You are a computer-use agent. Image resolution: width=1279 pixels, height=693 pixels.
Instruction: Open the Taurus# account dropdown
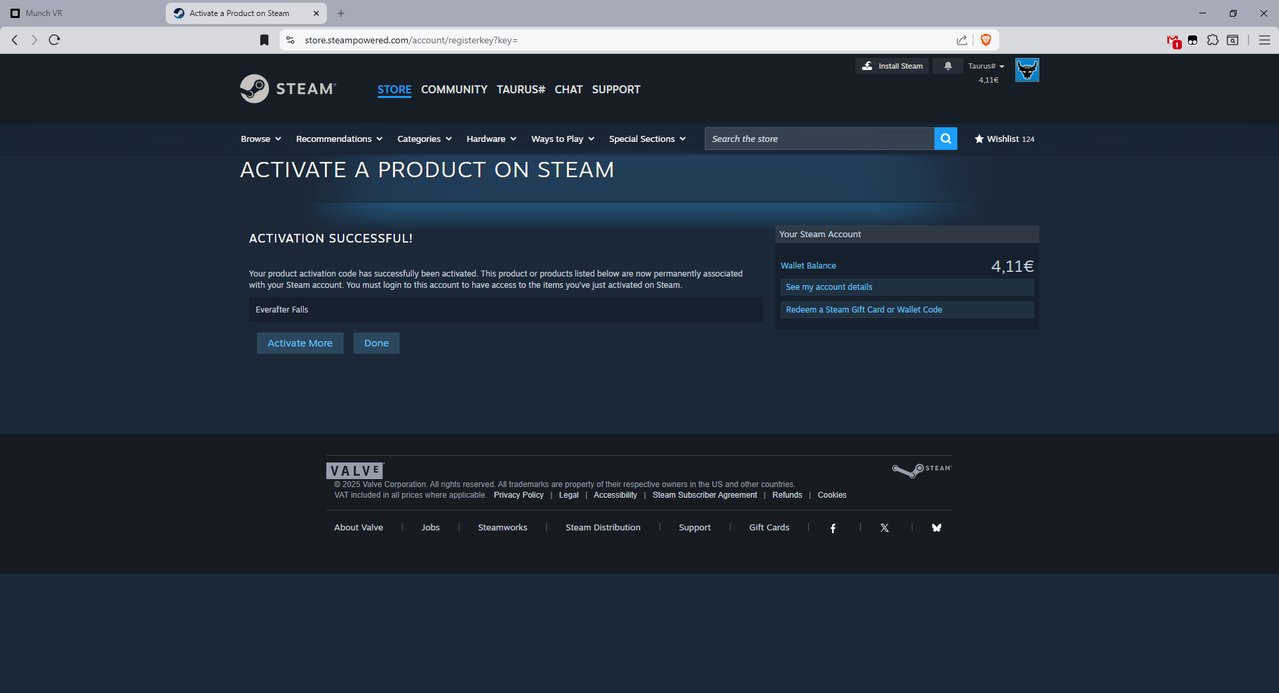pyautogui.click(x=987, y=66)
